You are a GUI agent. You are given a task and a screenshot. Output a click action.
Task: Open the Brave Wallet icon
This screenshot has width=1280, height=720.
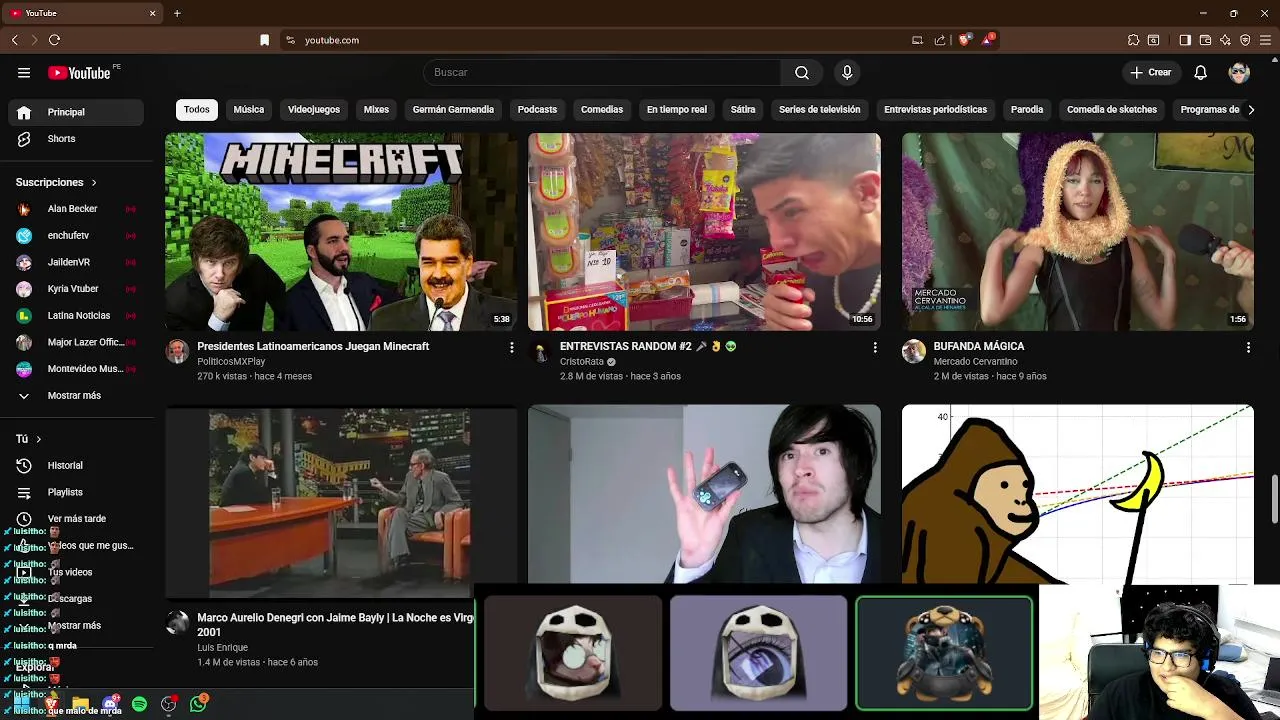pyautogui.click(x=1205, y=40)
